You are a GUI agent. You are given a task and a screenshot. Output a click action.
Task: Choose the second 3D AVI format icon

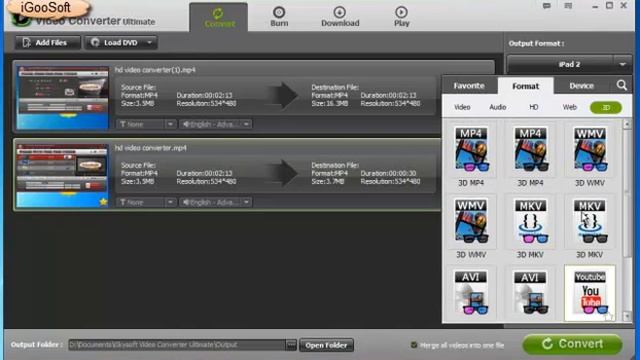pyautogui.click(x=530, y=293)
